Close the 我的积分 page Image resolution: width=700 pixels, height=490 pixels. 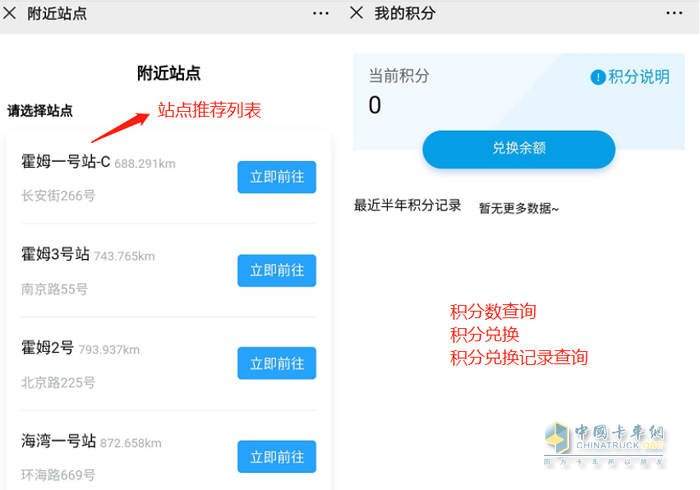(357, 13)
